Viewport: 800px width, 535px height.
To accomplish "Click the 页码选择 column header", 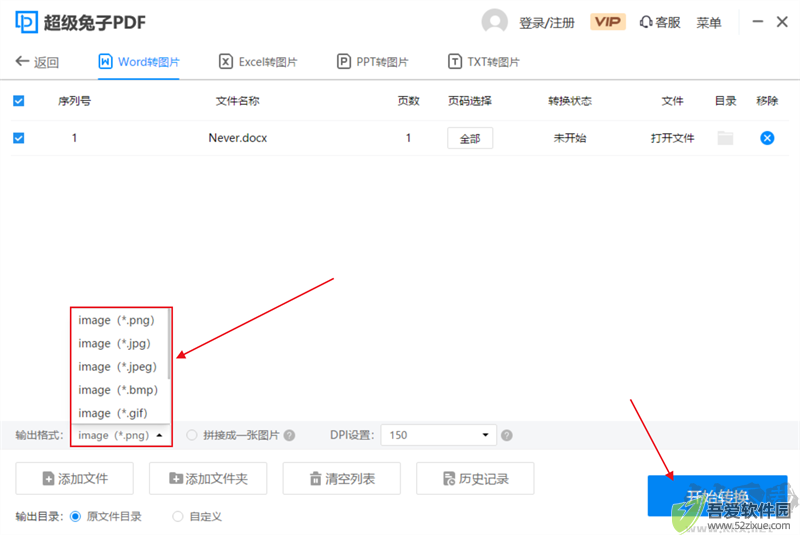I will click(x=470, y=101).
